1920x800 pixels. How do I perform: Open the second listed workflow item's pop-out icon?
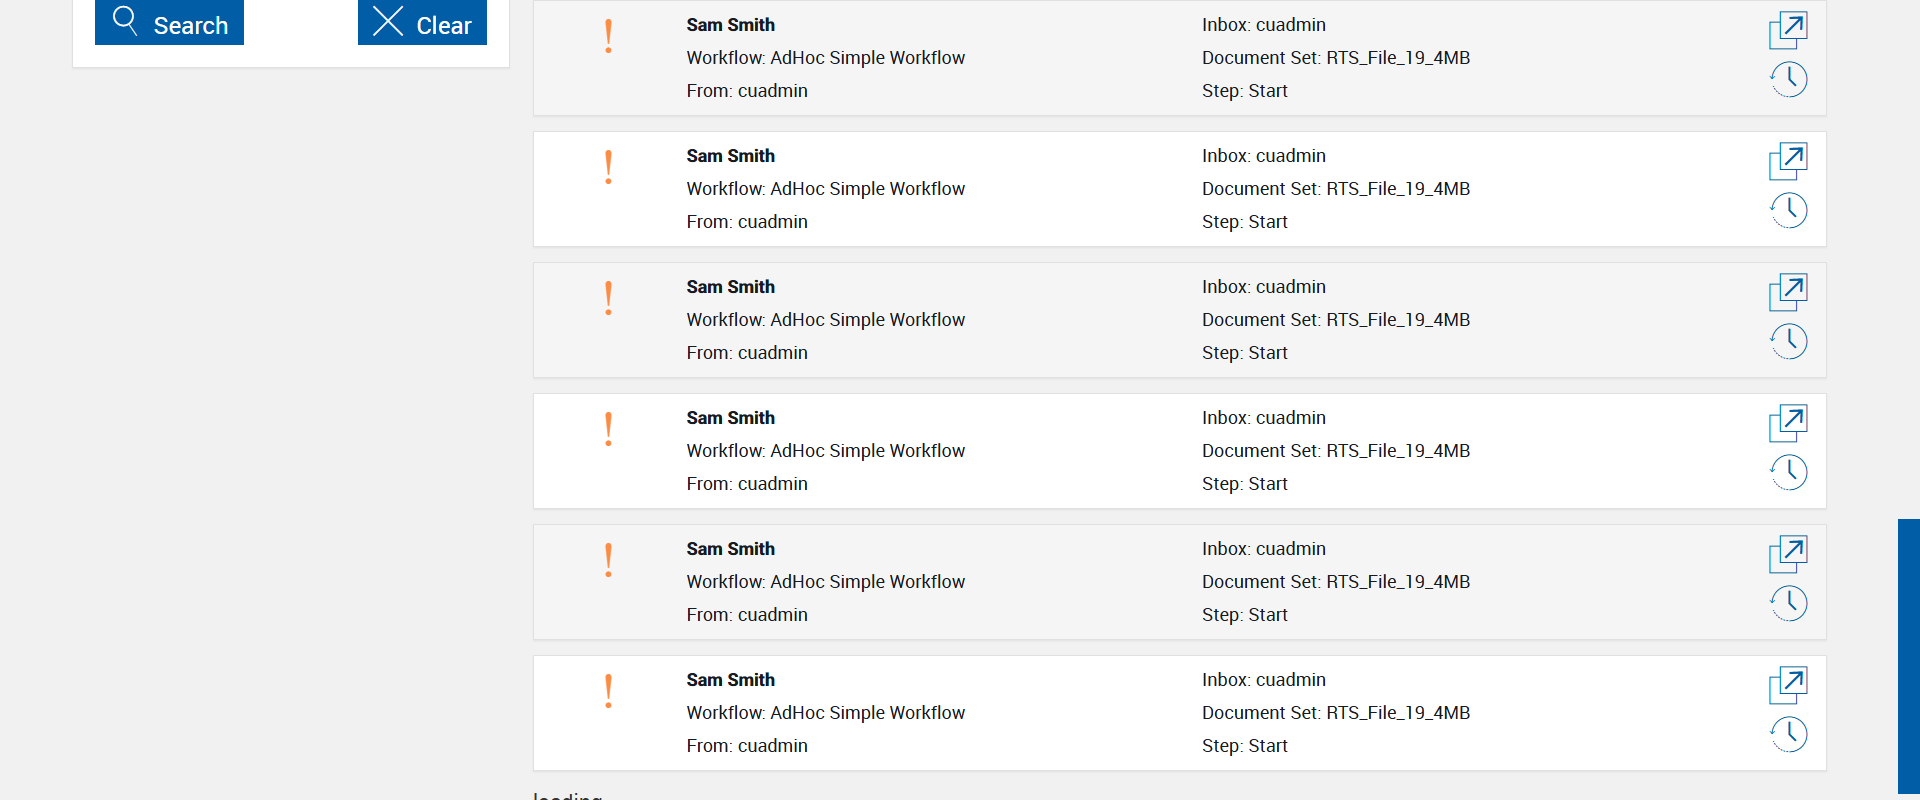point(1788,161)
